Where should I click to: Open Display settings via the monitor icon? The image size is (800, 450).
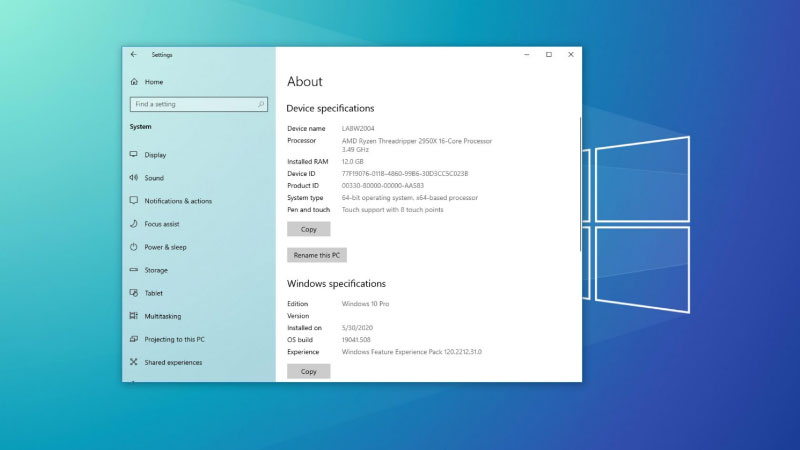pos(134,155)
